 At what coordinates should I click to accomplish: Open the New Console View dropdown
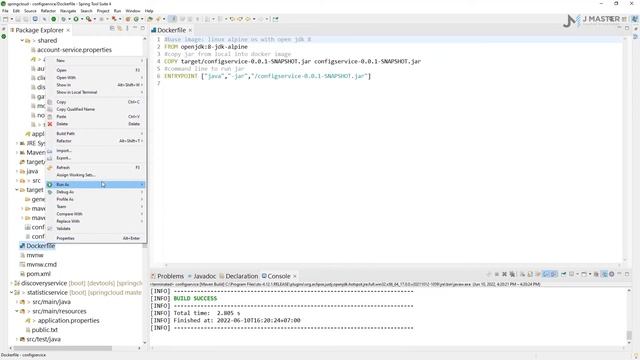pyautogui.click(x=590, y=274)
